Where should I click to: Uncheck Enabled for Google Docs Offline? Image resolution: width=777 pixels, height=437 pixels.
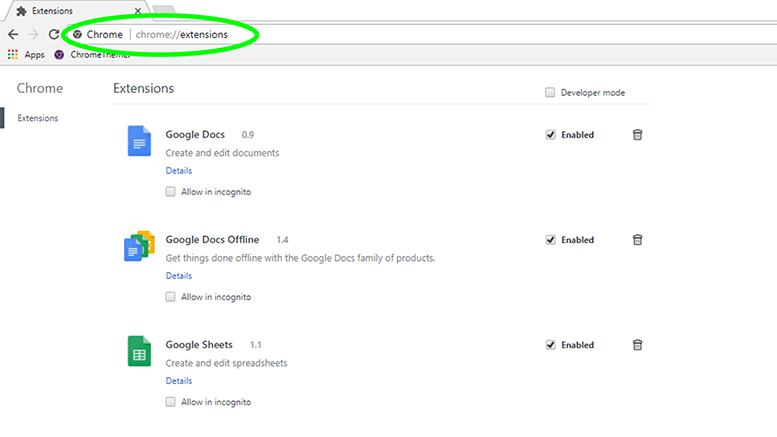coord(551,240)
